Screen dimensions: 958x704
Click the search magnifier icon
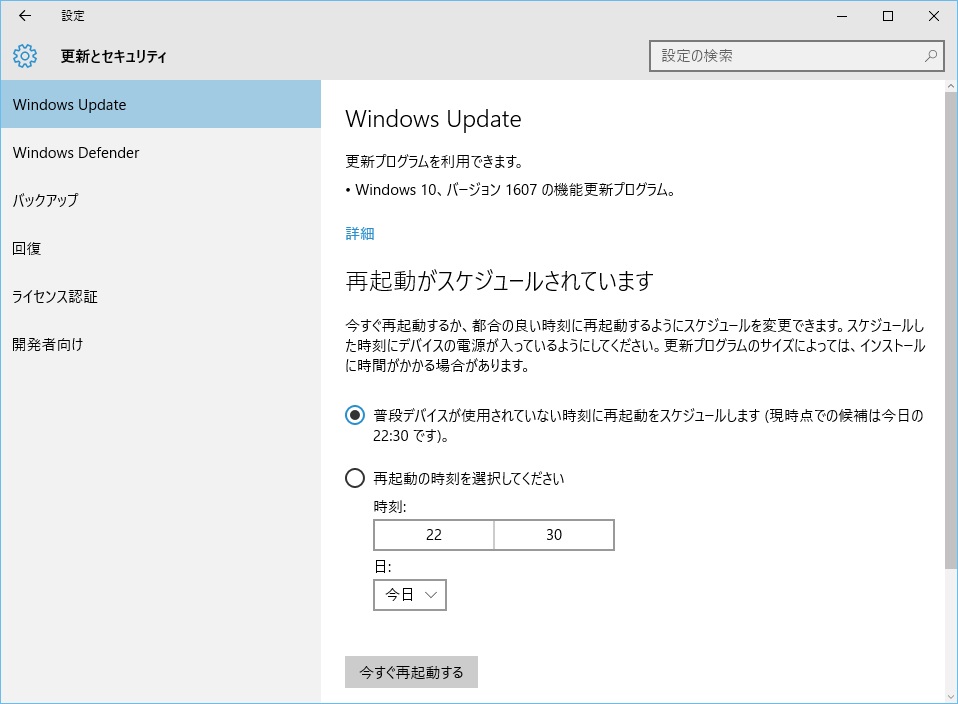coord(931,56)
